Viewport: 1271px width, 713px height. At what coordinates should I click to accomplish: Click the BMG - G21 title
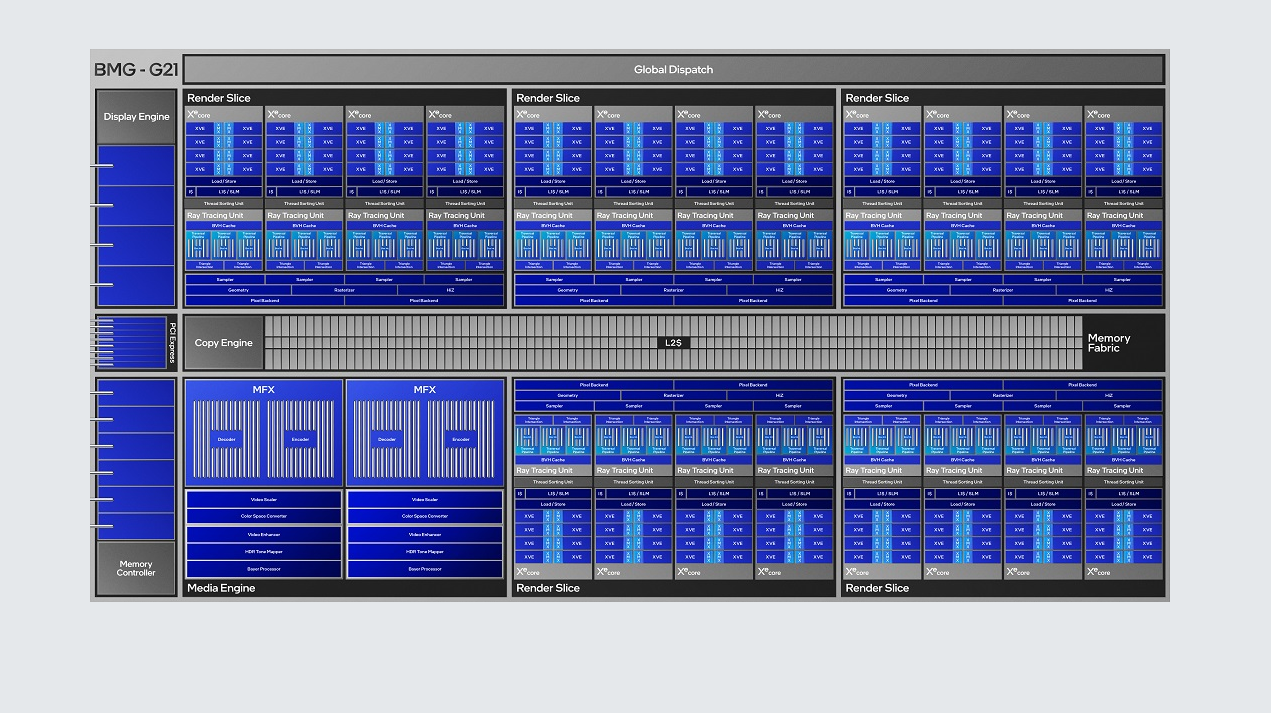point(136,70)
